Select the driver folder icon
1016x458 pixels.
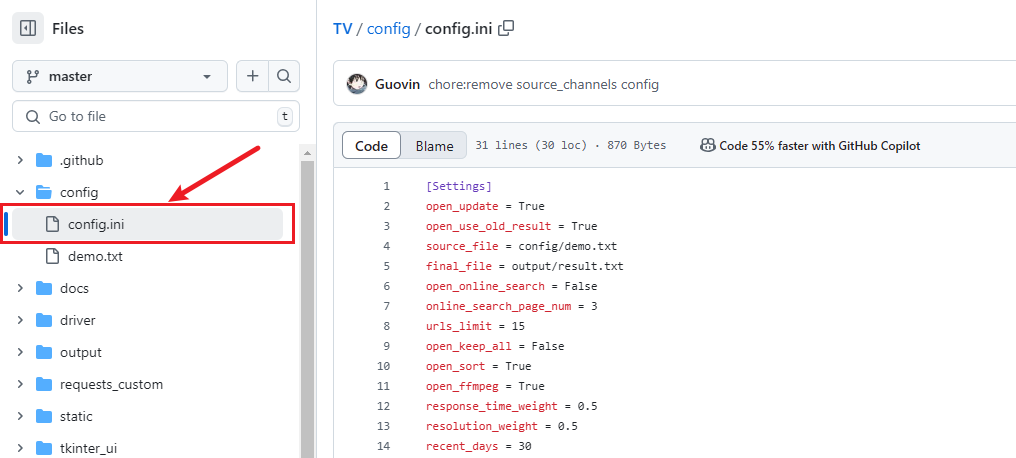pyautogui.click(x=43, y=320)
